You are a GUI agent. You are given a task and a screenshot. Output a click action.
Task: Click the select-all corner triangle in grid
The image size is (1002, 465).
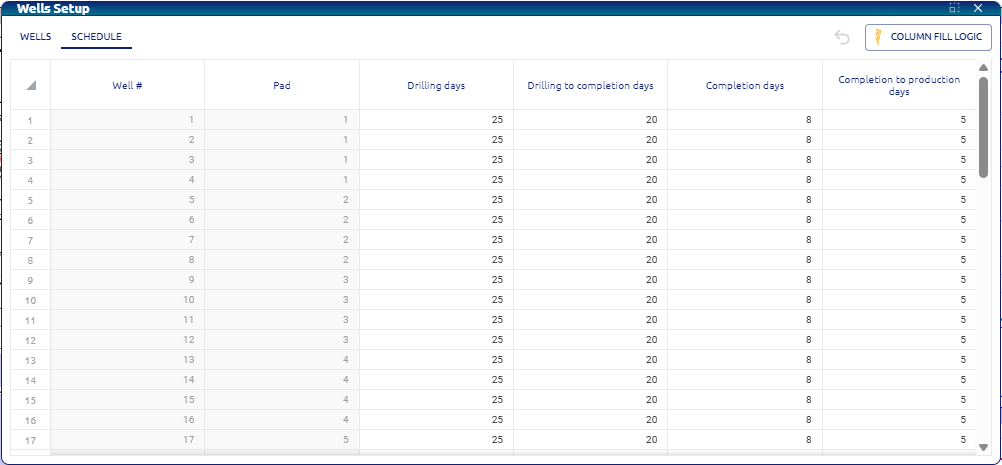click(30, 85)
